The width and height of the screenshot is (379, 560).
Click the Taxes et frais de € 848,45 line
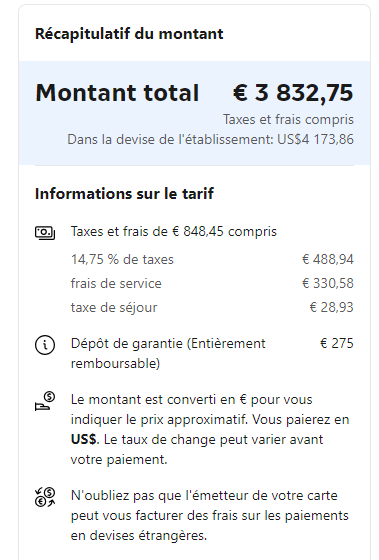[x=174, y=231]
